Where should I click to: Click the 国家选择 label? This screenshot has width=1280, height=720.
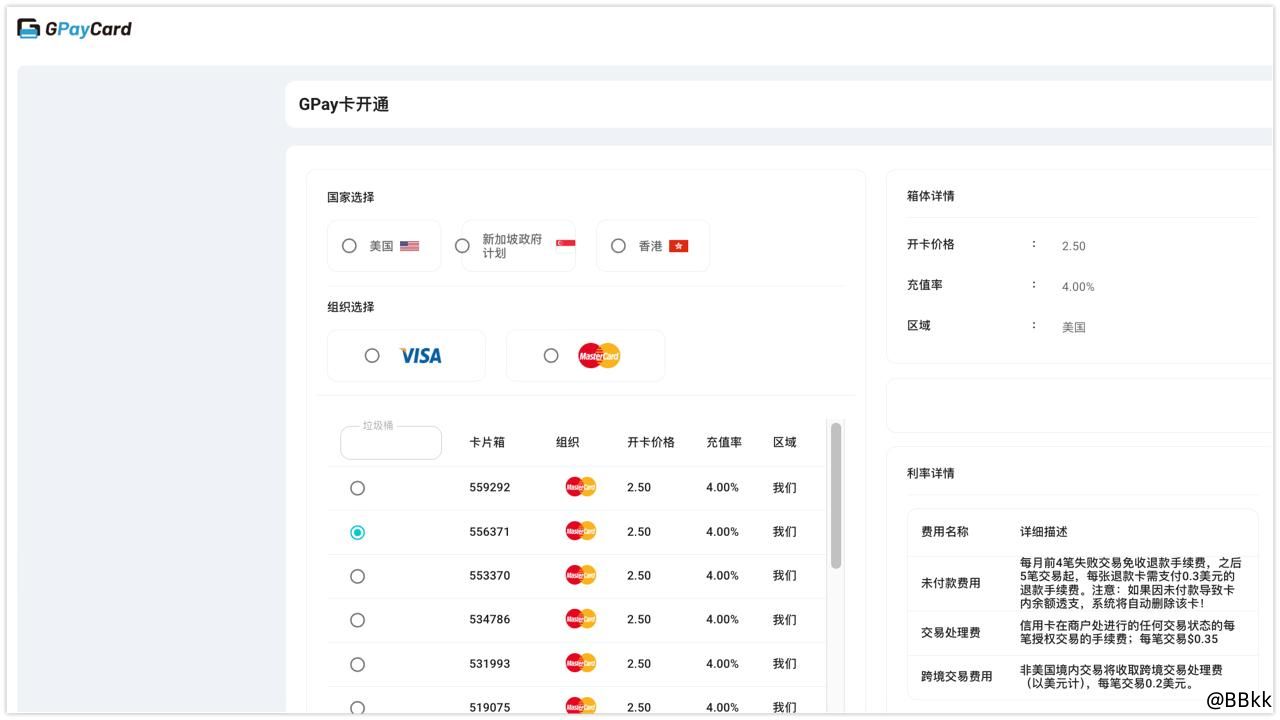(x=351, y=198)
